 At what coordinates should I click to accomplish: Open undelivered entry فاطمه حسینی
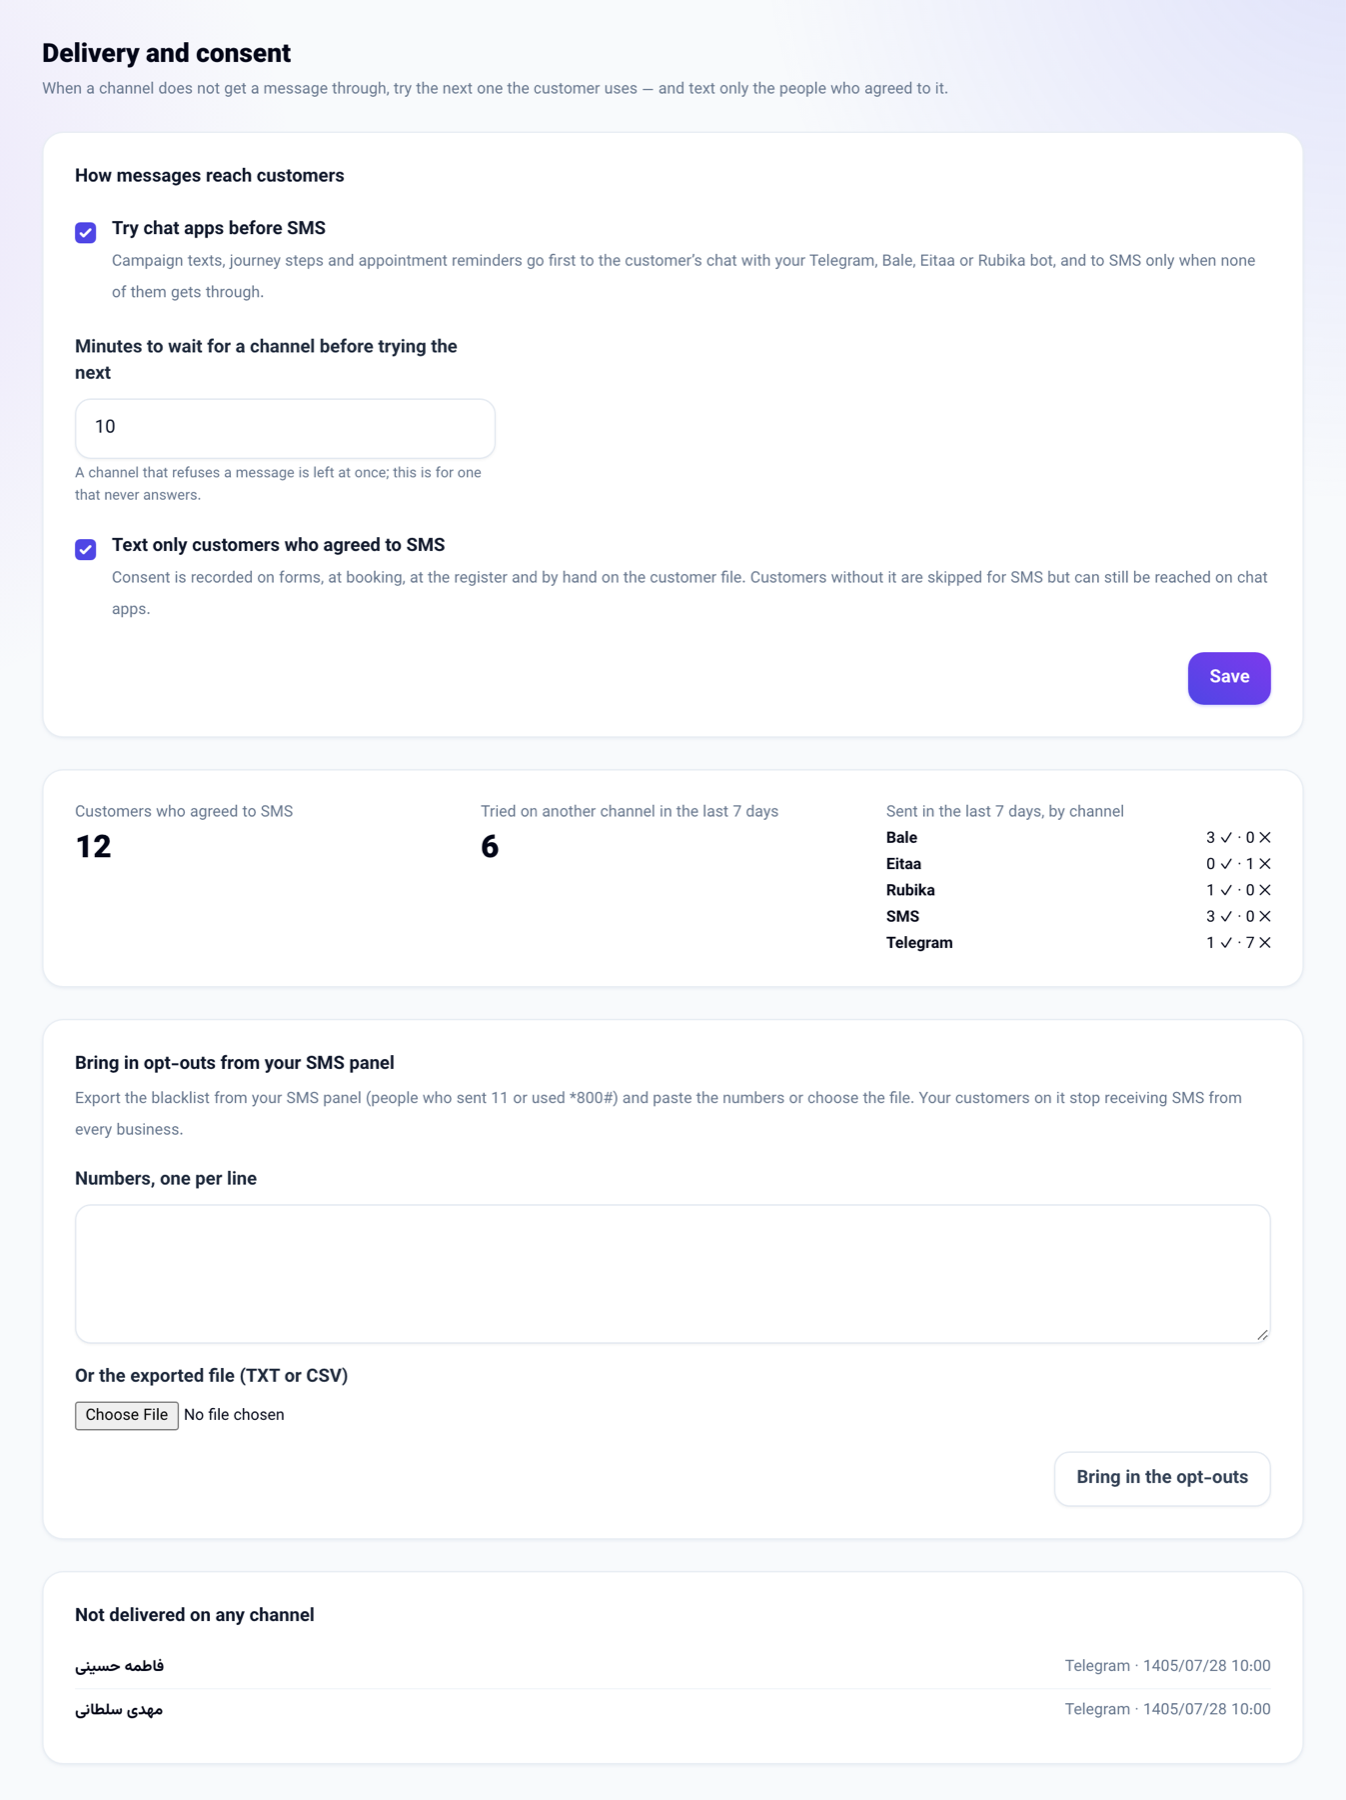(672, 1666)
